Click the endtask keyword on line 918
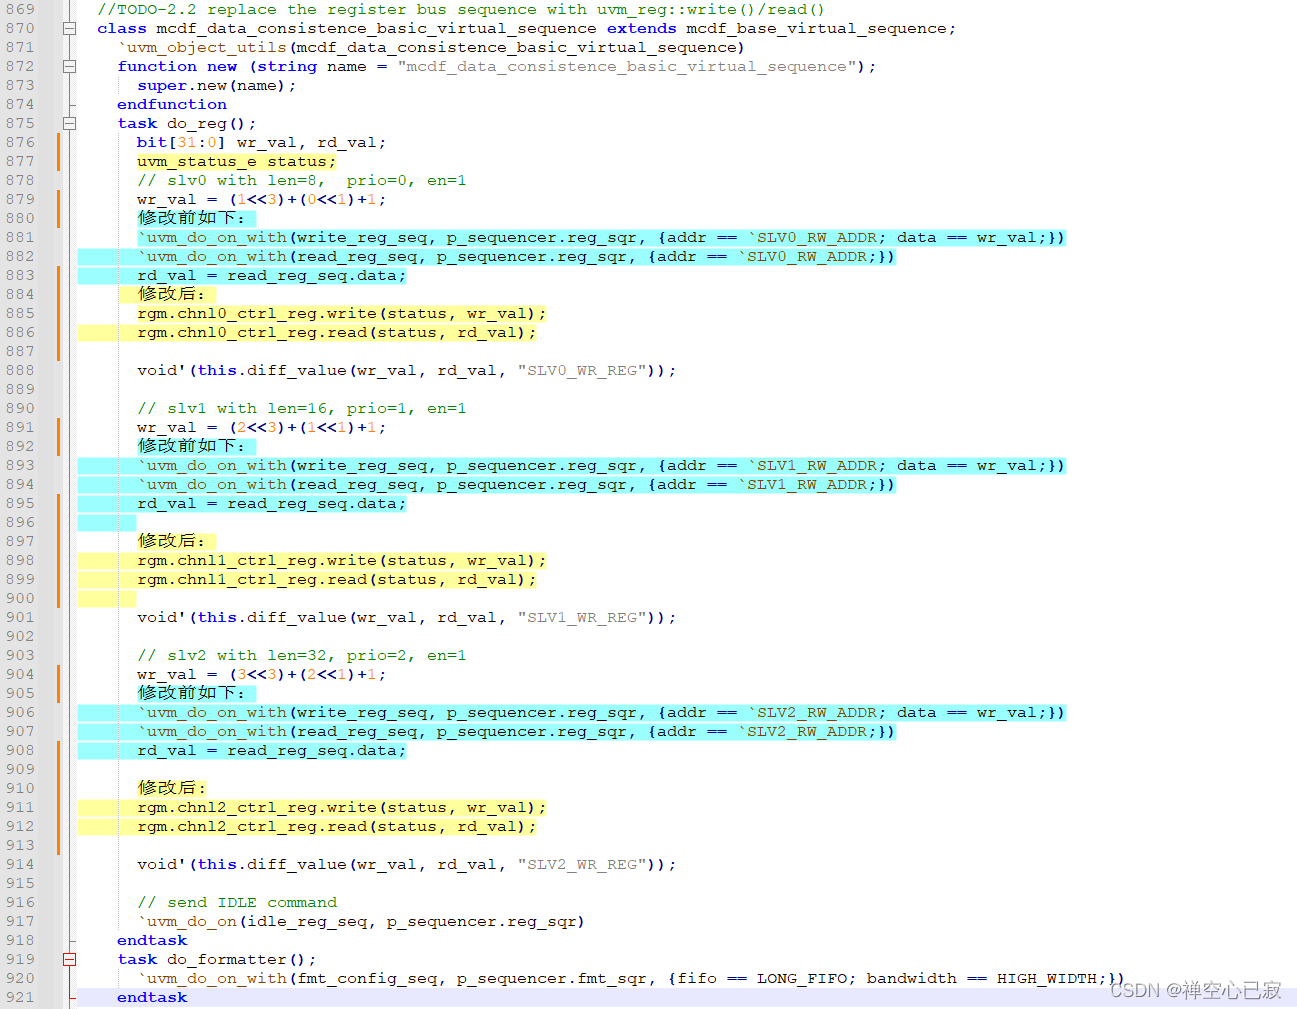1297x1009 pixels. click(151, 940)
